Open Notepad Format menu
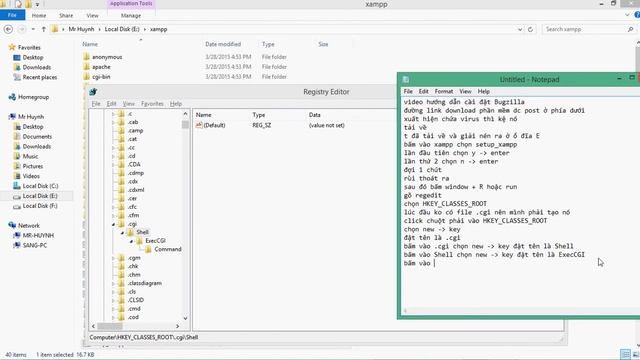Screen dimensions: 640x360 444,91
